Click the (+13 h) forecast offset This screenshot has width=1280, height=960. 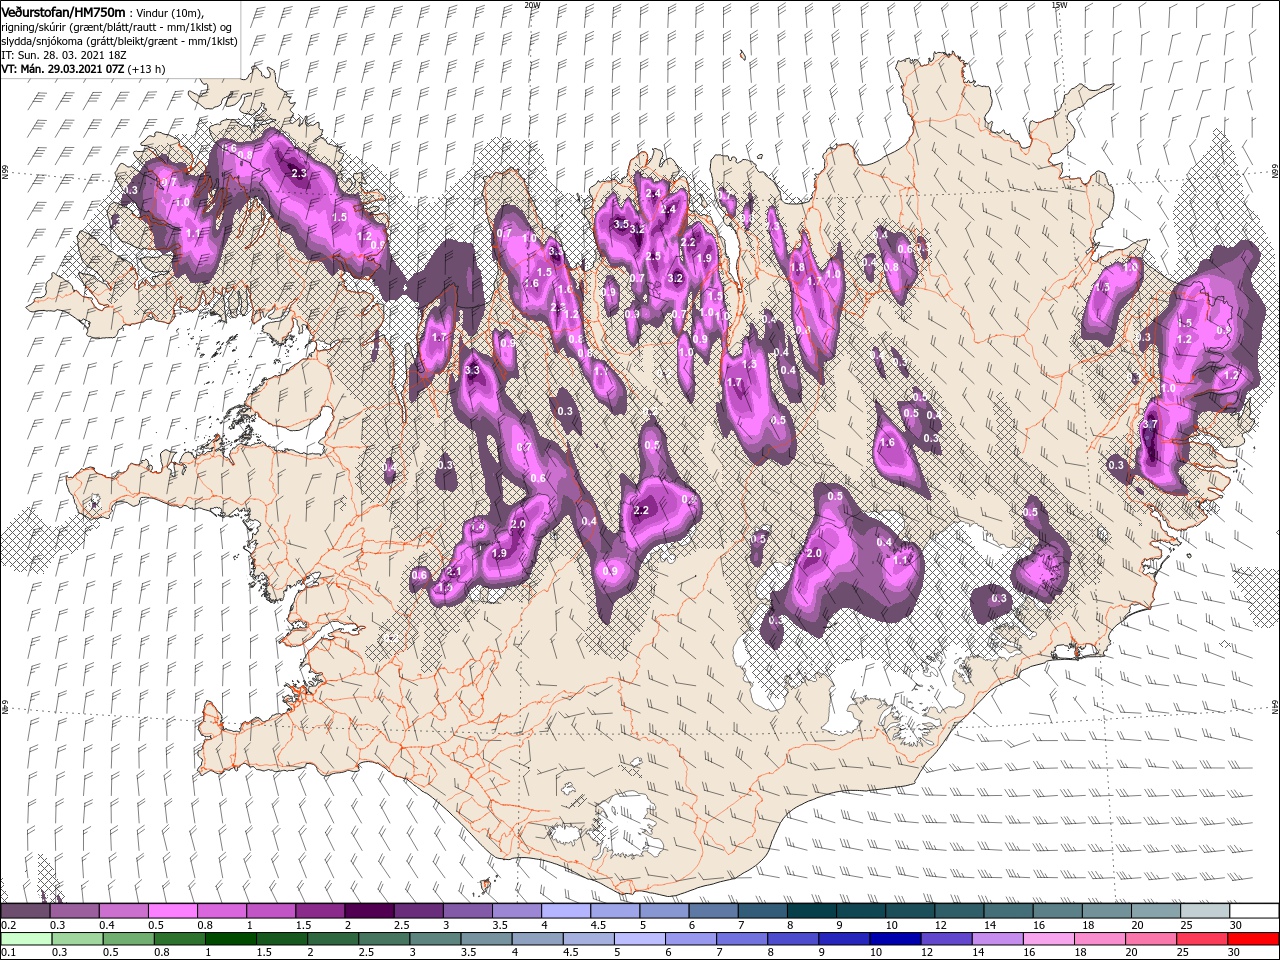(x=146, y=69)
